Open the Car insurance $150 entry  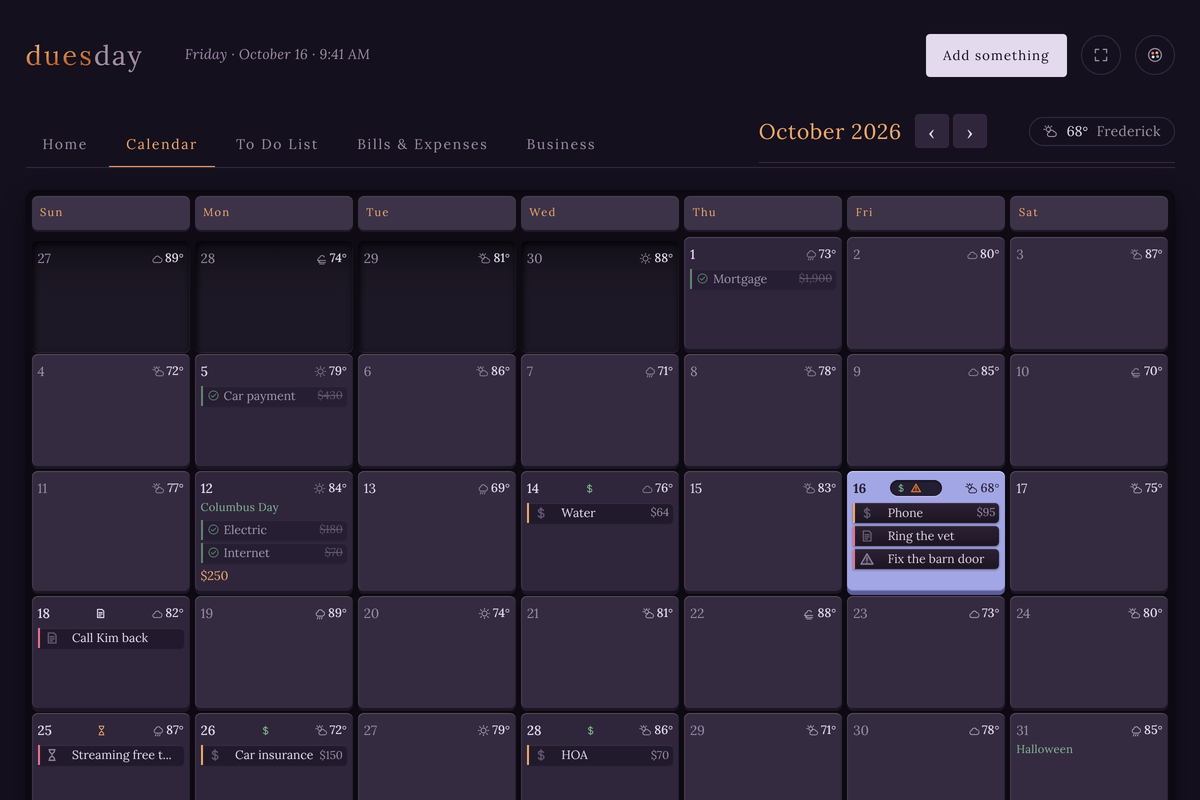point(274,755)
